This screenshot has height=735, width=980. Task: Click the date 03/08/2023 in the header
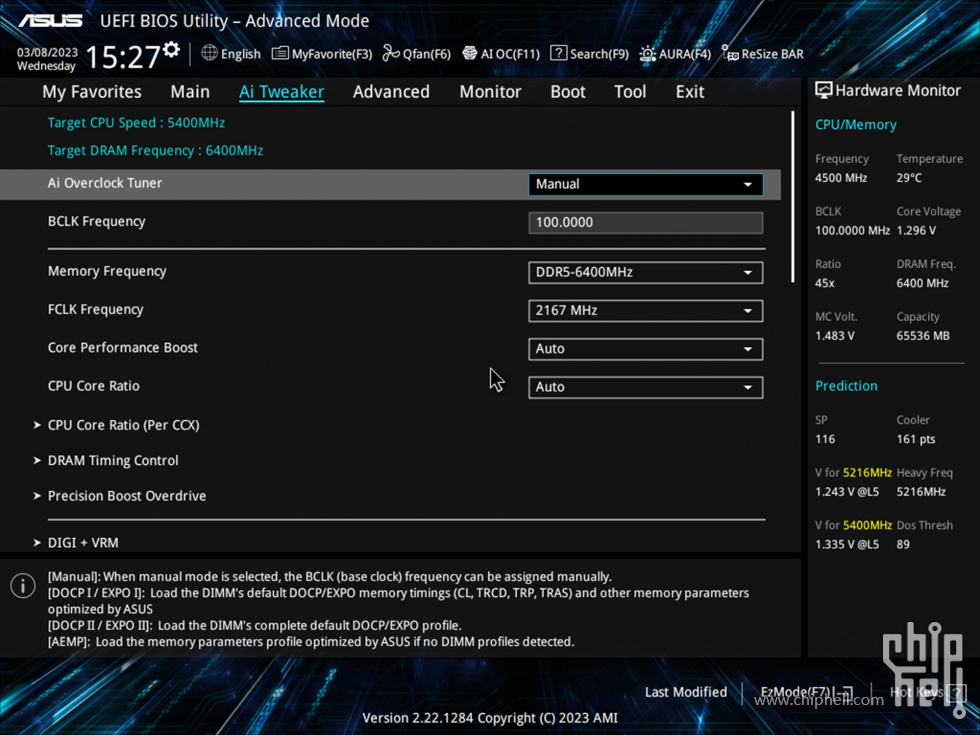pyautogui.click(x=48, y=52)
